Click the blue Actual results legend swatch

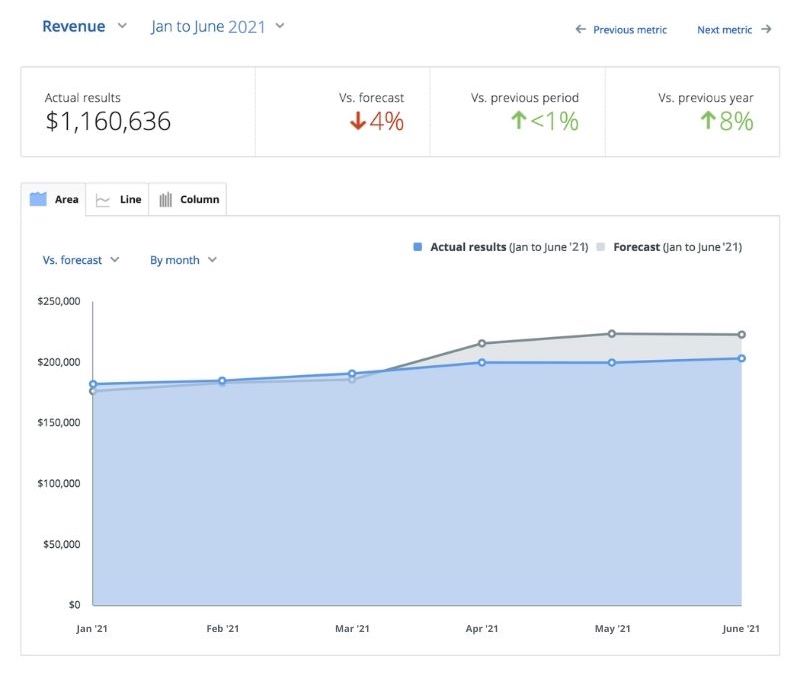click(x=418, y=247)
